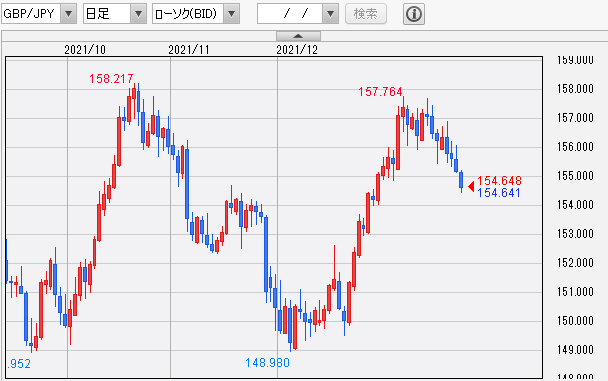Click the 155.000 price axis label
The width and height of the screenshot is (608, 381).
[575, 176]
